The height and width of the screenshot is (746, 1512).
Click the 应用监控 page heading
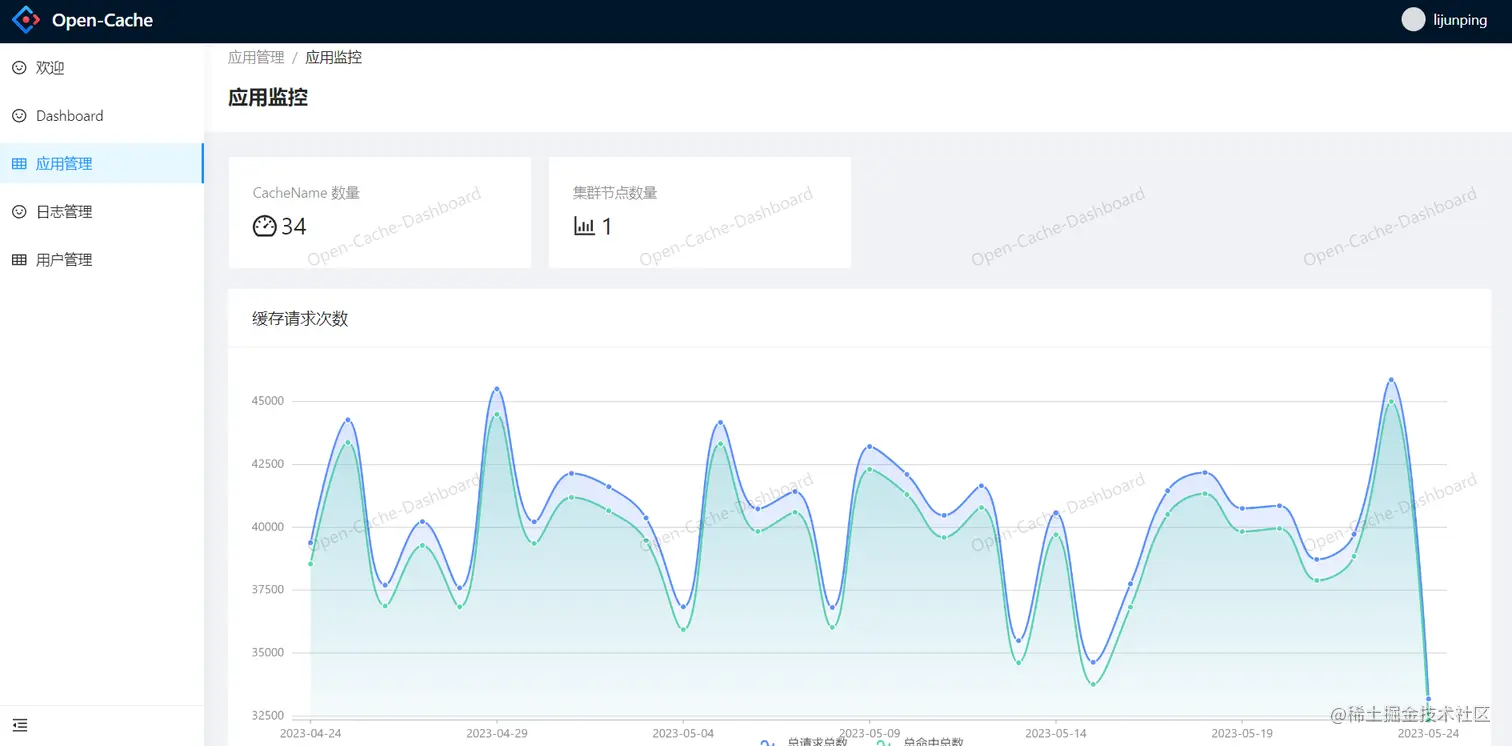tap(268, 98)
